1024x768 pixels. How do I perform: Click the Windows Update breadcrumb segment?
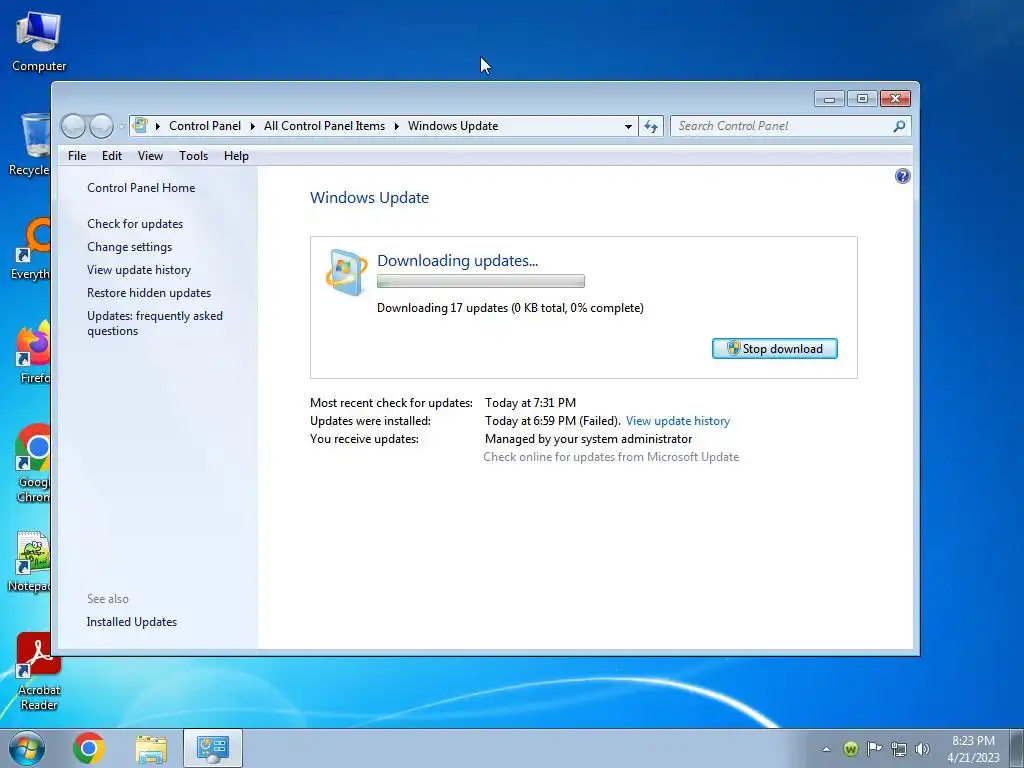453,126
